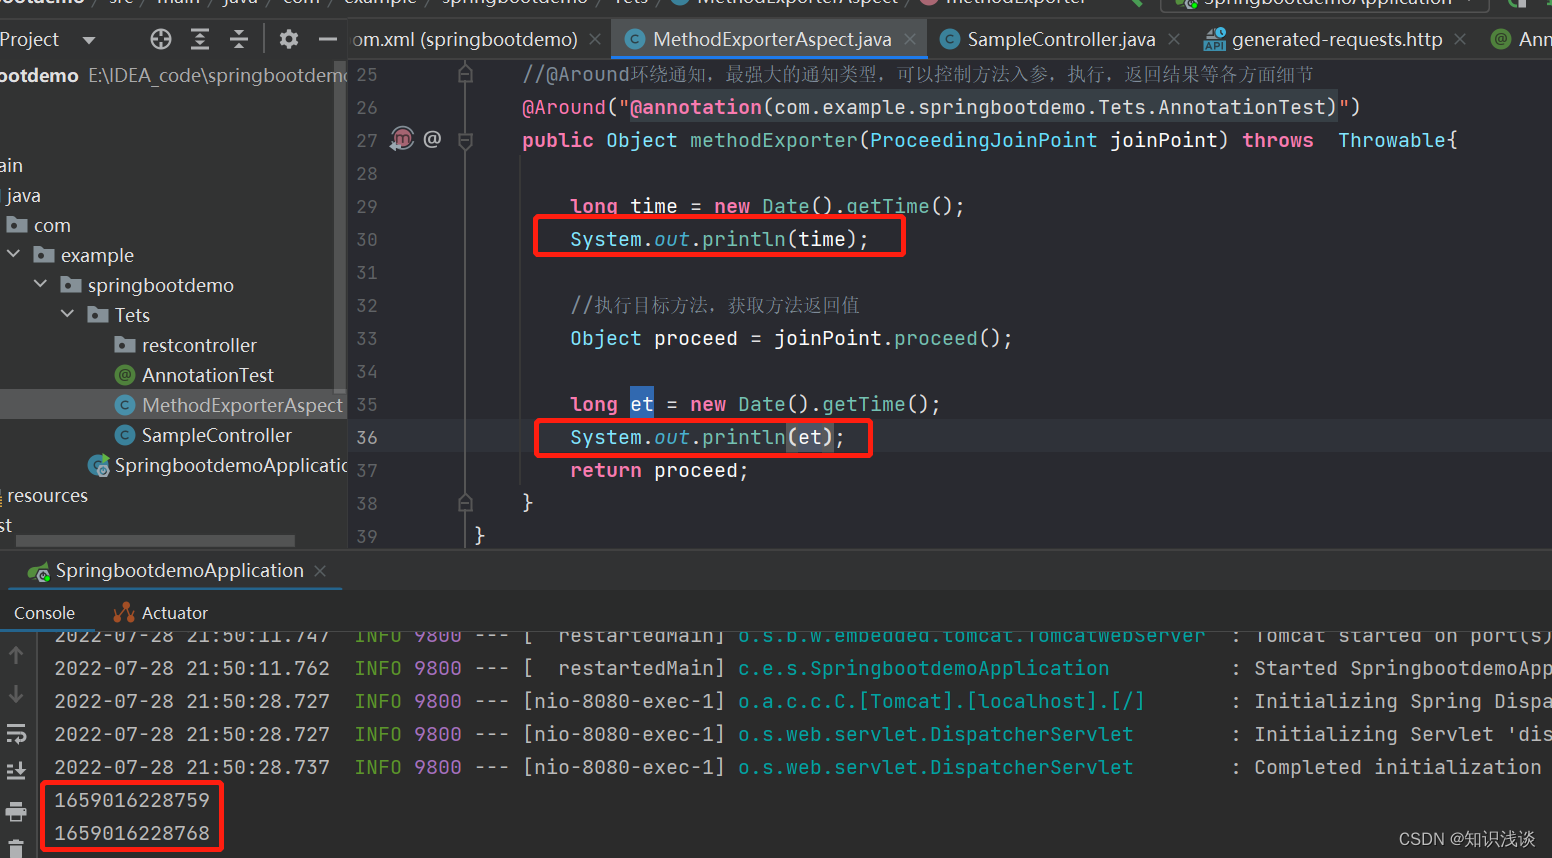Open the Project panel gear options

pyautogui.click(x=289, y=39)
